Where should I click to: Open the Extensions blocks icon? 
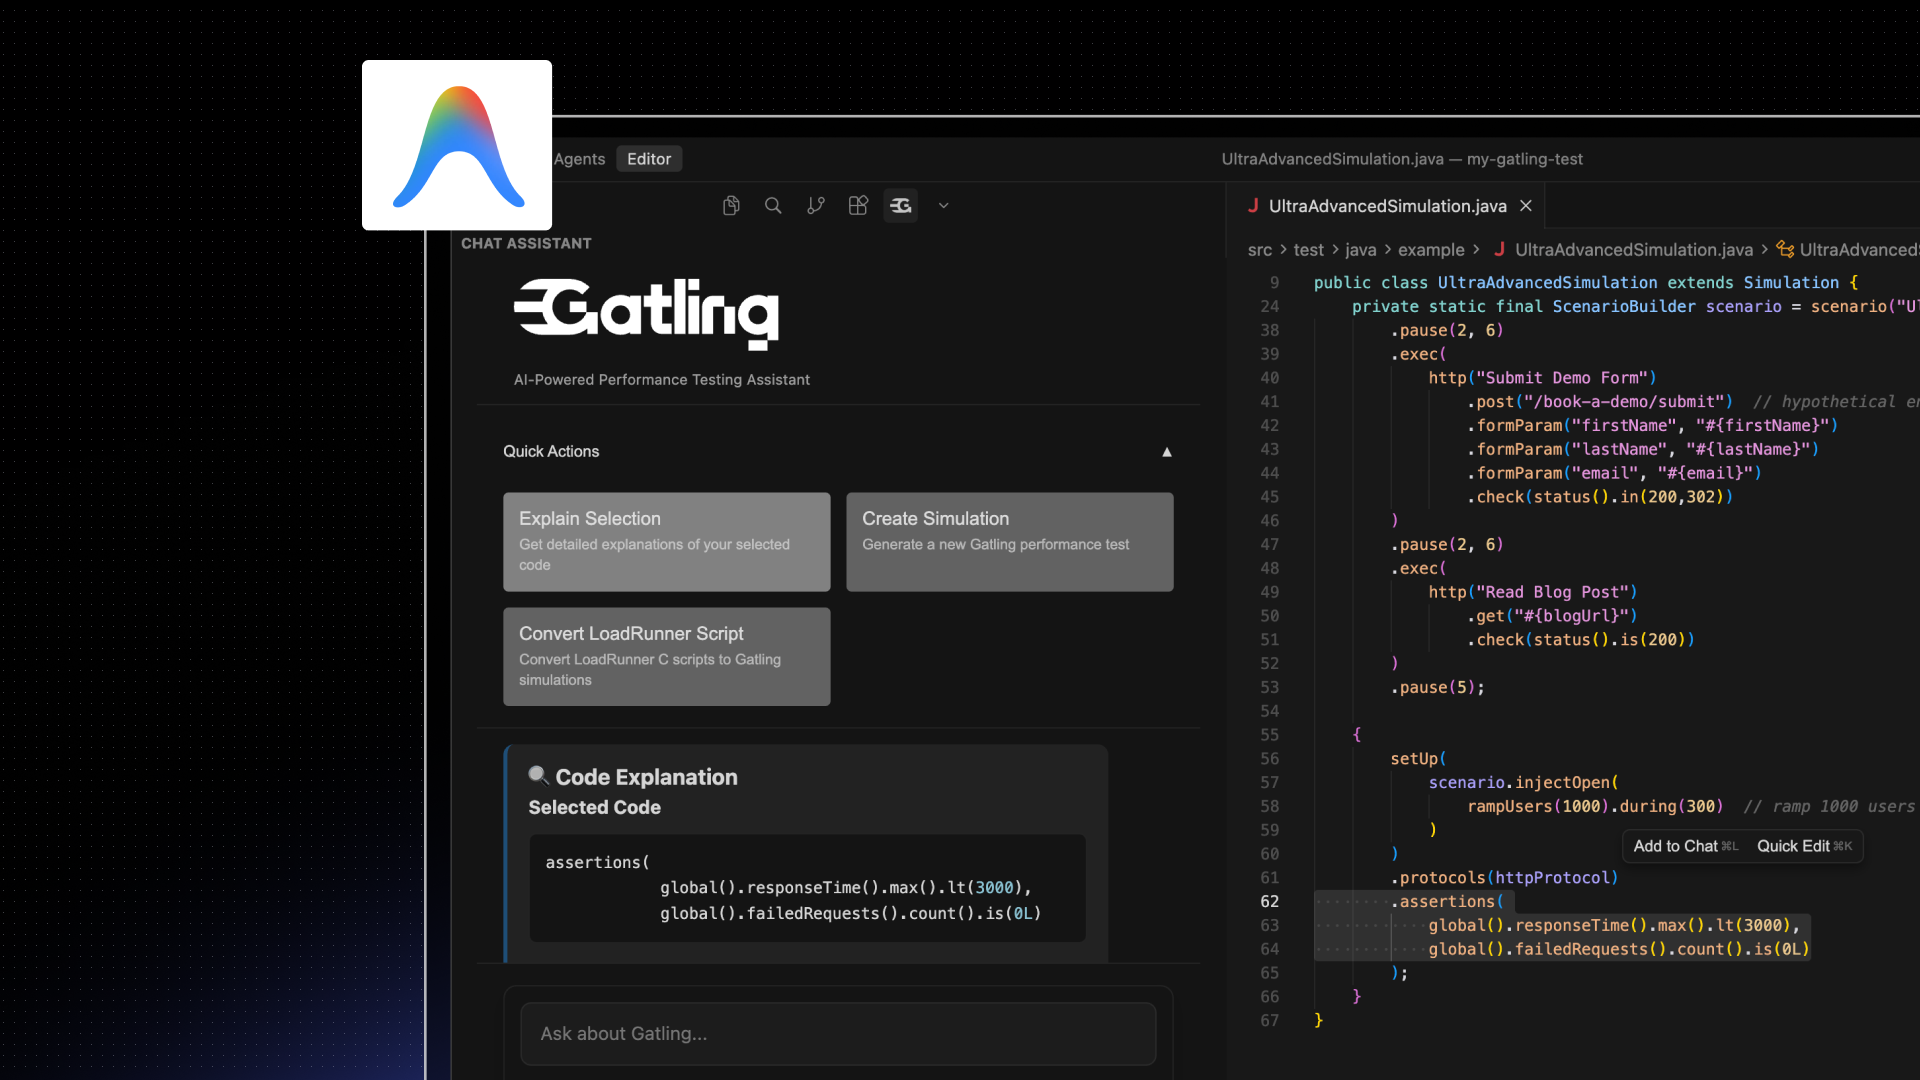[x=858, y=205]
